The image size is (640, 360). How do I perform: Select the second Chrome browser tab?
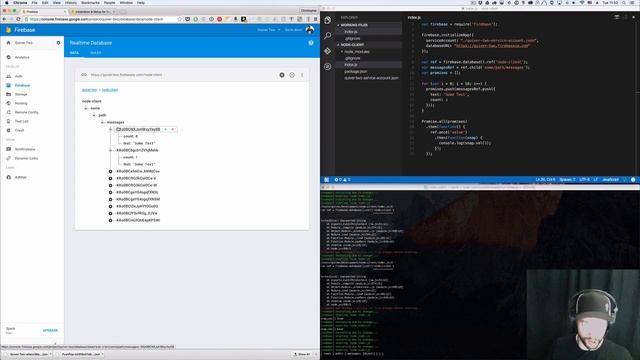click(x=92, y=11)
